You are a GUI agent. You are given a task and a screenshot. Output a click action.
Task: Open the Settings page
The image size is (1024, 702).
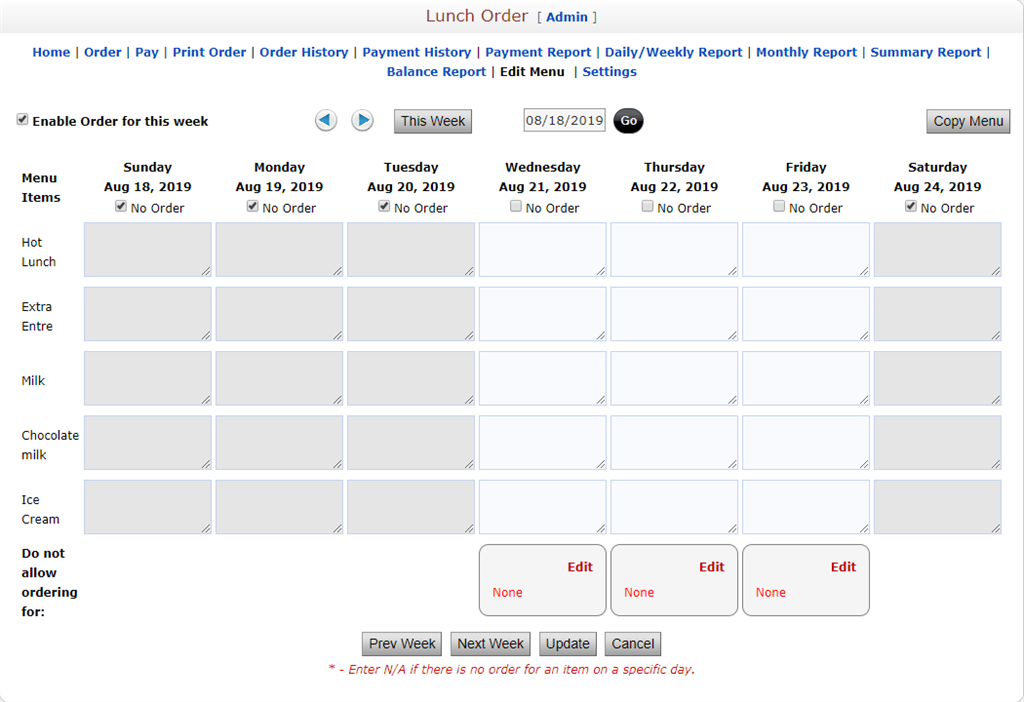pos(611,71)
